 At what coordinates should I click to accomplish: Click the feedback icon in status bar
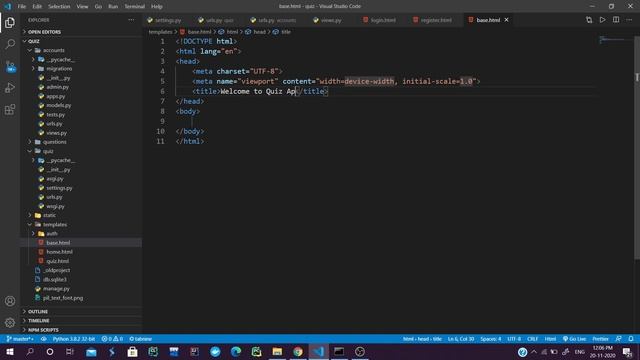coord(619,339)
